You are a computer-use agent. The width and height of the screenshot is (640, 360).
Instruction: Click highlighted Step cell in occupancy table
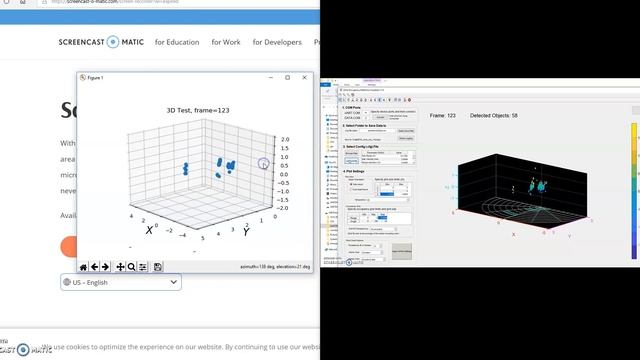[382, 218]
